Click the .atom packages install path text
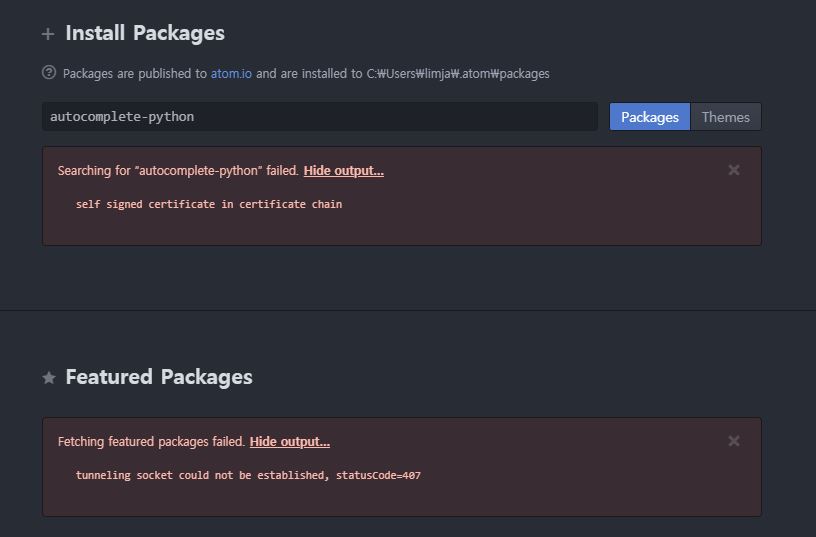The width and height of the screenshot is (816, 537). 458,74
